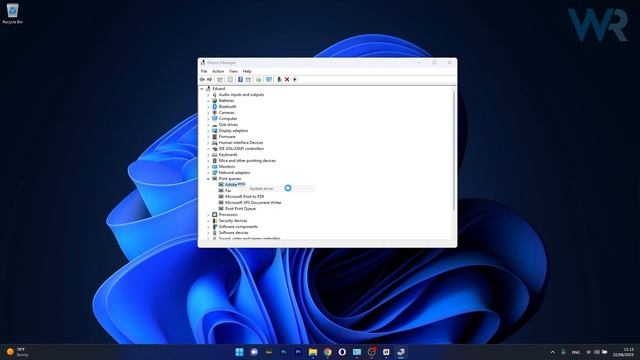This screenshot has width=640, height=360.
Task: Click the printer icon beside Root Print Queue
Action: point(221,209)
